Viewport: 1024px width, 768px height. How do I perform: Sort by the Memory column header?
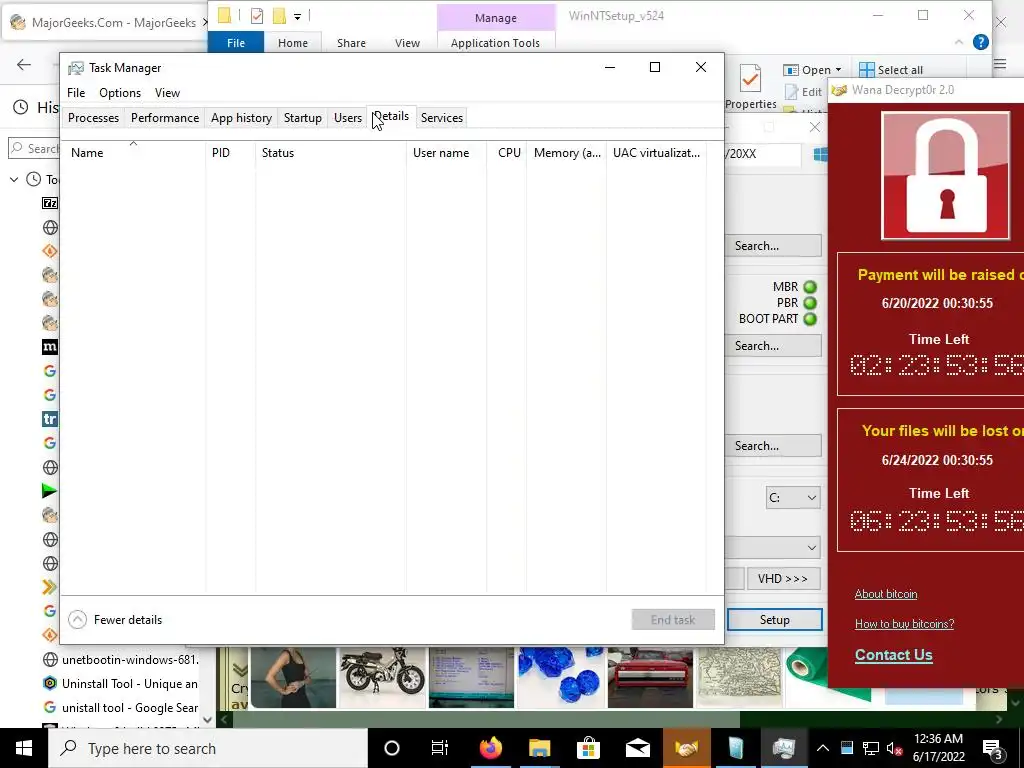pyautogui.click(x=567, y=153)
